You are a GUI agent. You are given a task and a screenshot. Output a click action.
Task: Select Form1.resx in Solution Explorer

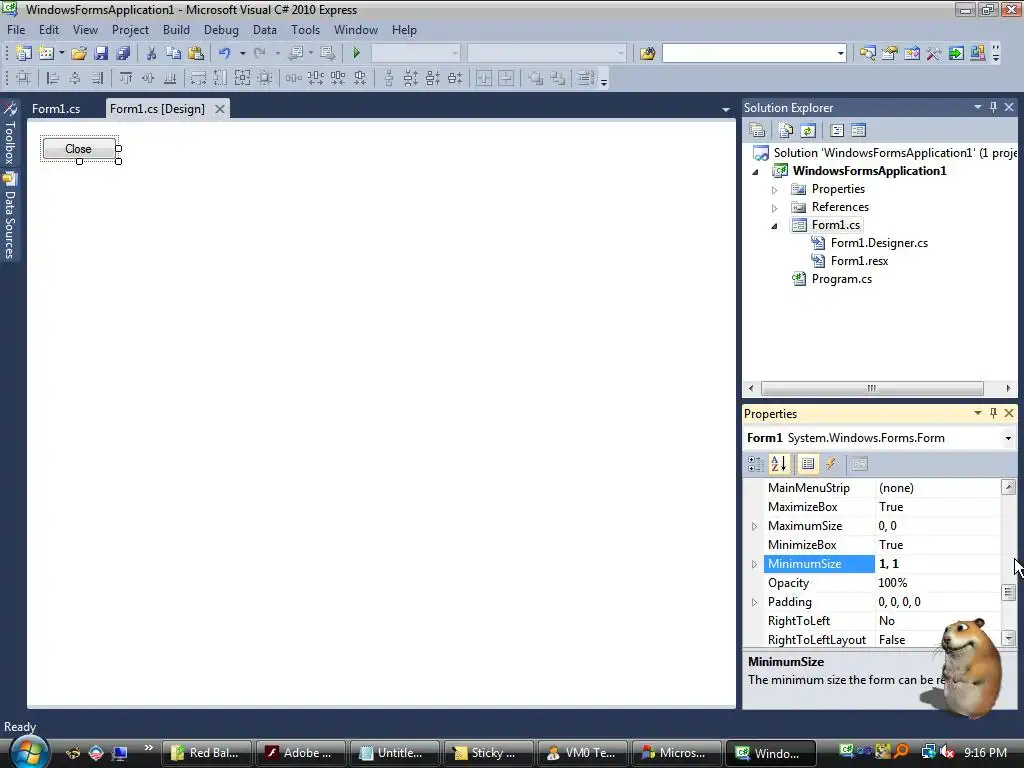859,261
